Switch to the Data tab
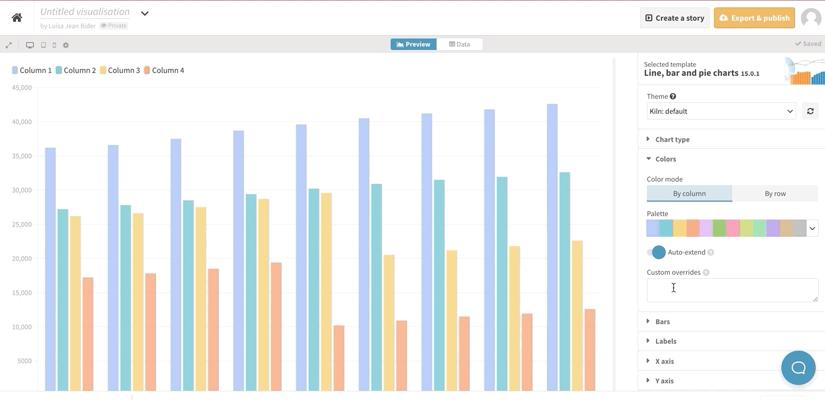Image resolution: width=825 pixels, height=400 pixels. [460, 44]
